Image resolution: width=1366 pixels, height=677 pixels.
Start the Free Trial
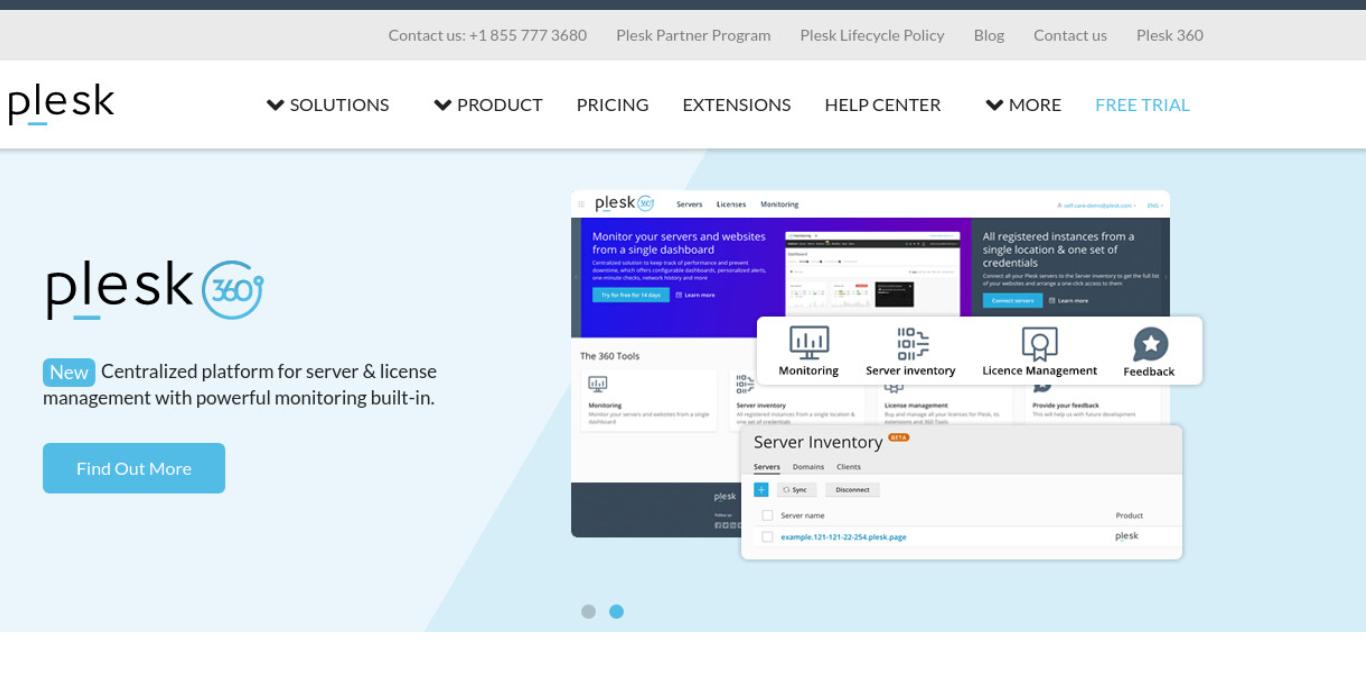(x=1142, y=105)
